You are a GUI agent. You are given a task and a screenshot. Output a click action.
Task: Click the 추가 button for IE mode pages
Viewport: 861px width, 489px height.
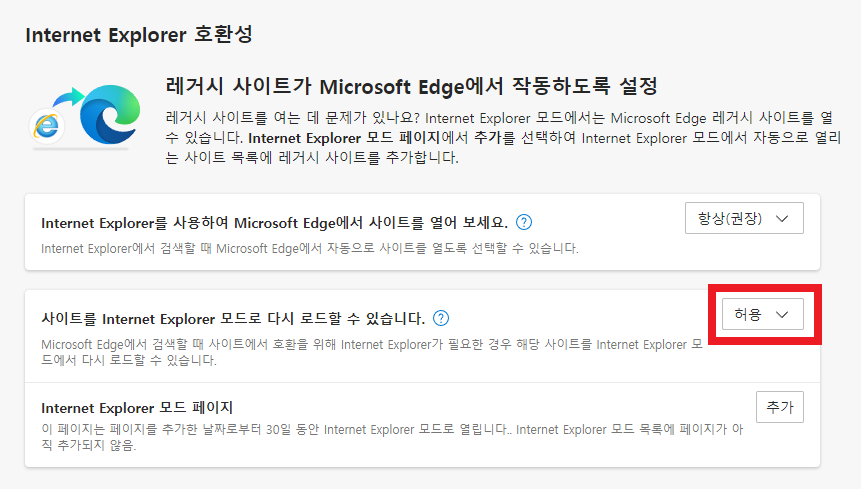coord(780,407)
